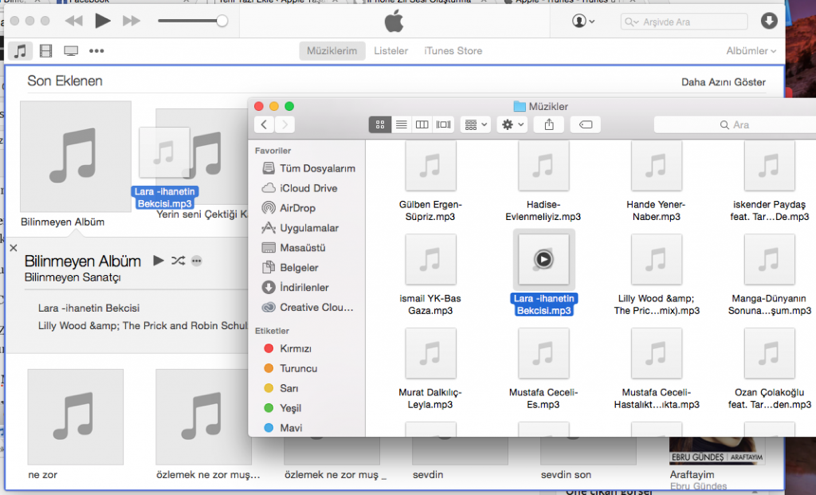
Task: Click the iTunes play button
Action: pyautogui.click(x=103, y=21)
